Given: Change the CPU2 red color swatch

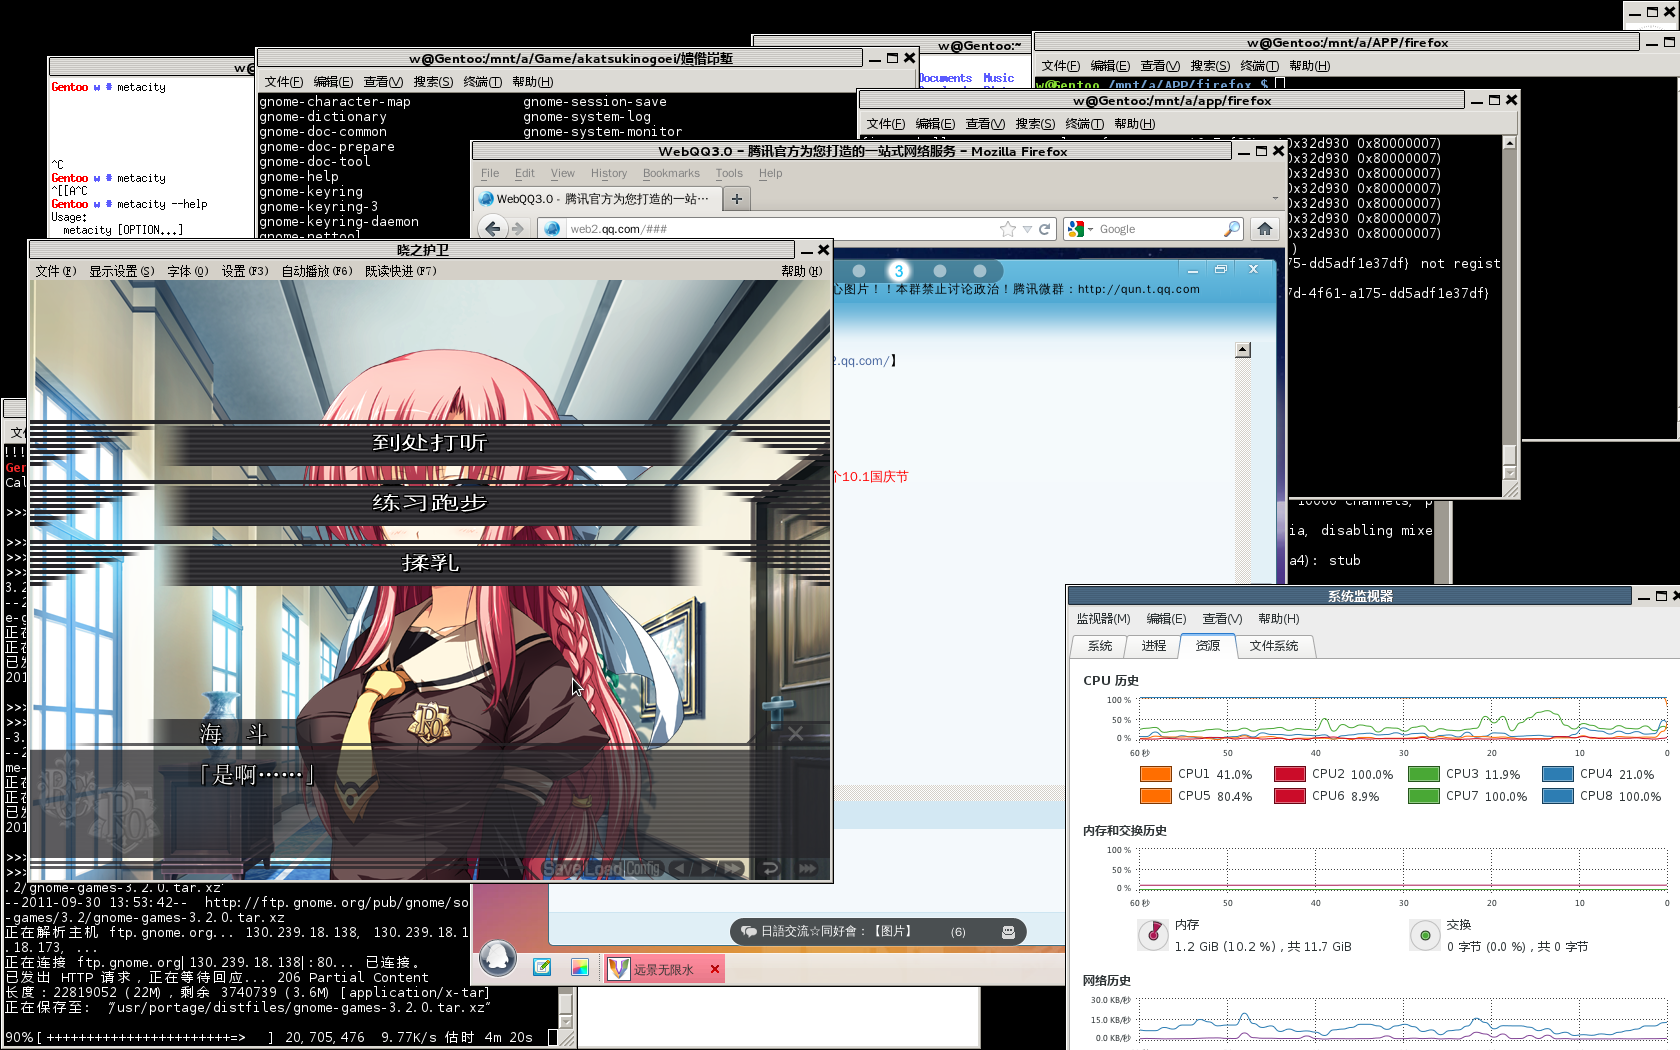Looking at the screenshot, I should click(1289, 774).
